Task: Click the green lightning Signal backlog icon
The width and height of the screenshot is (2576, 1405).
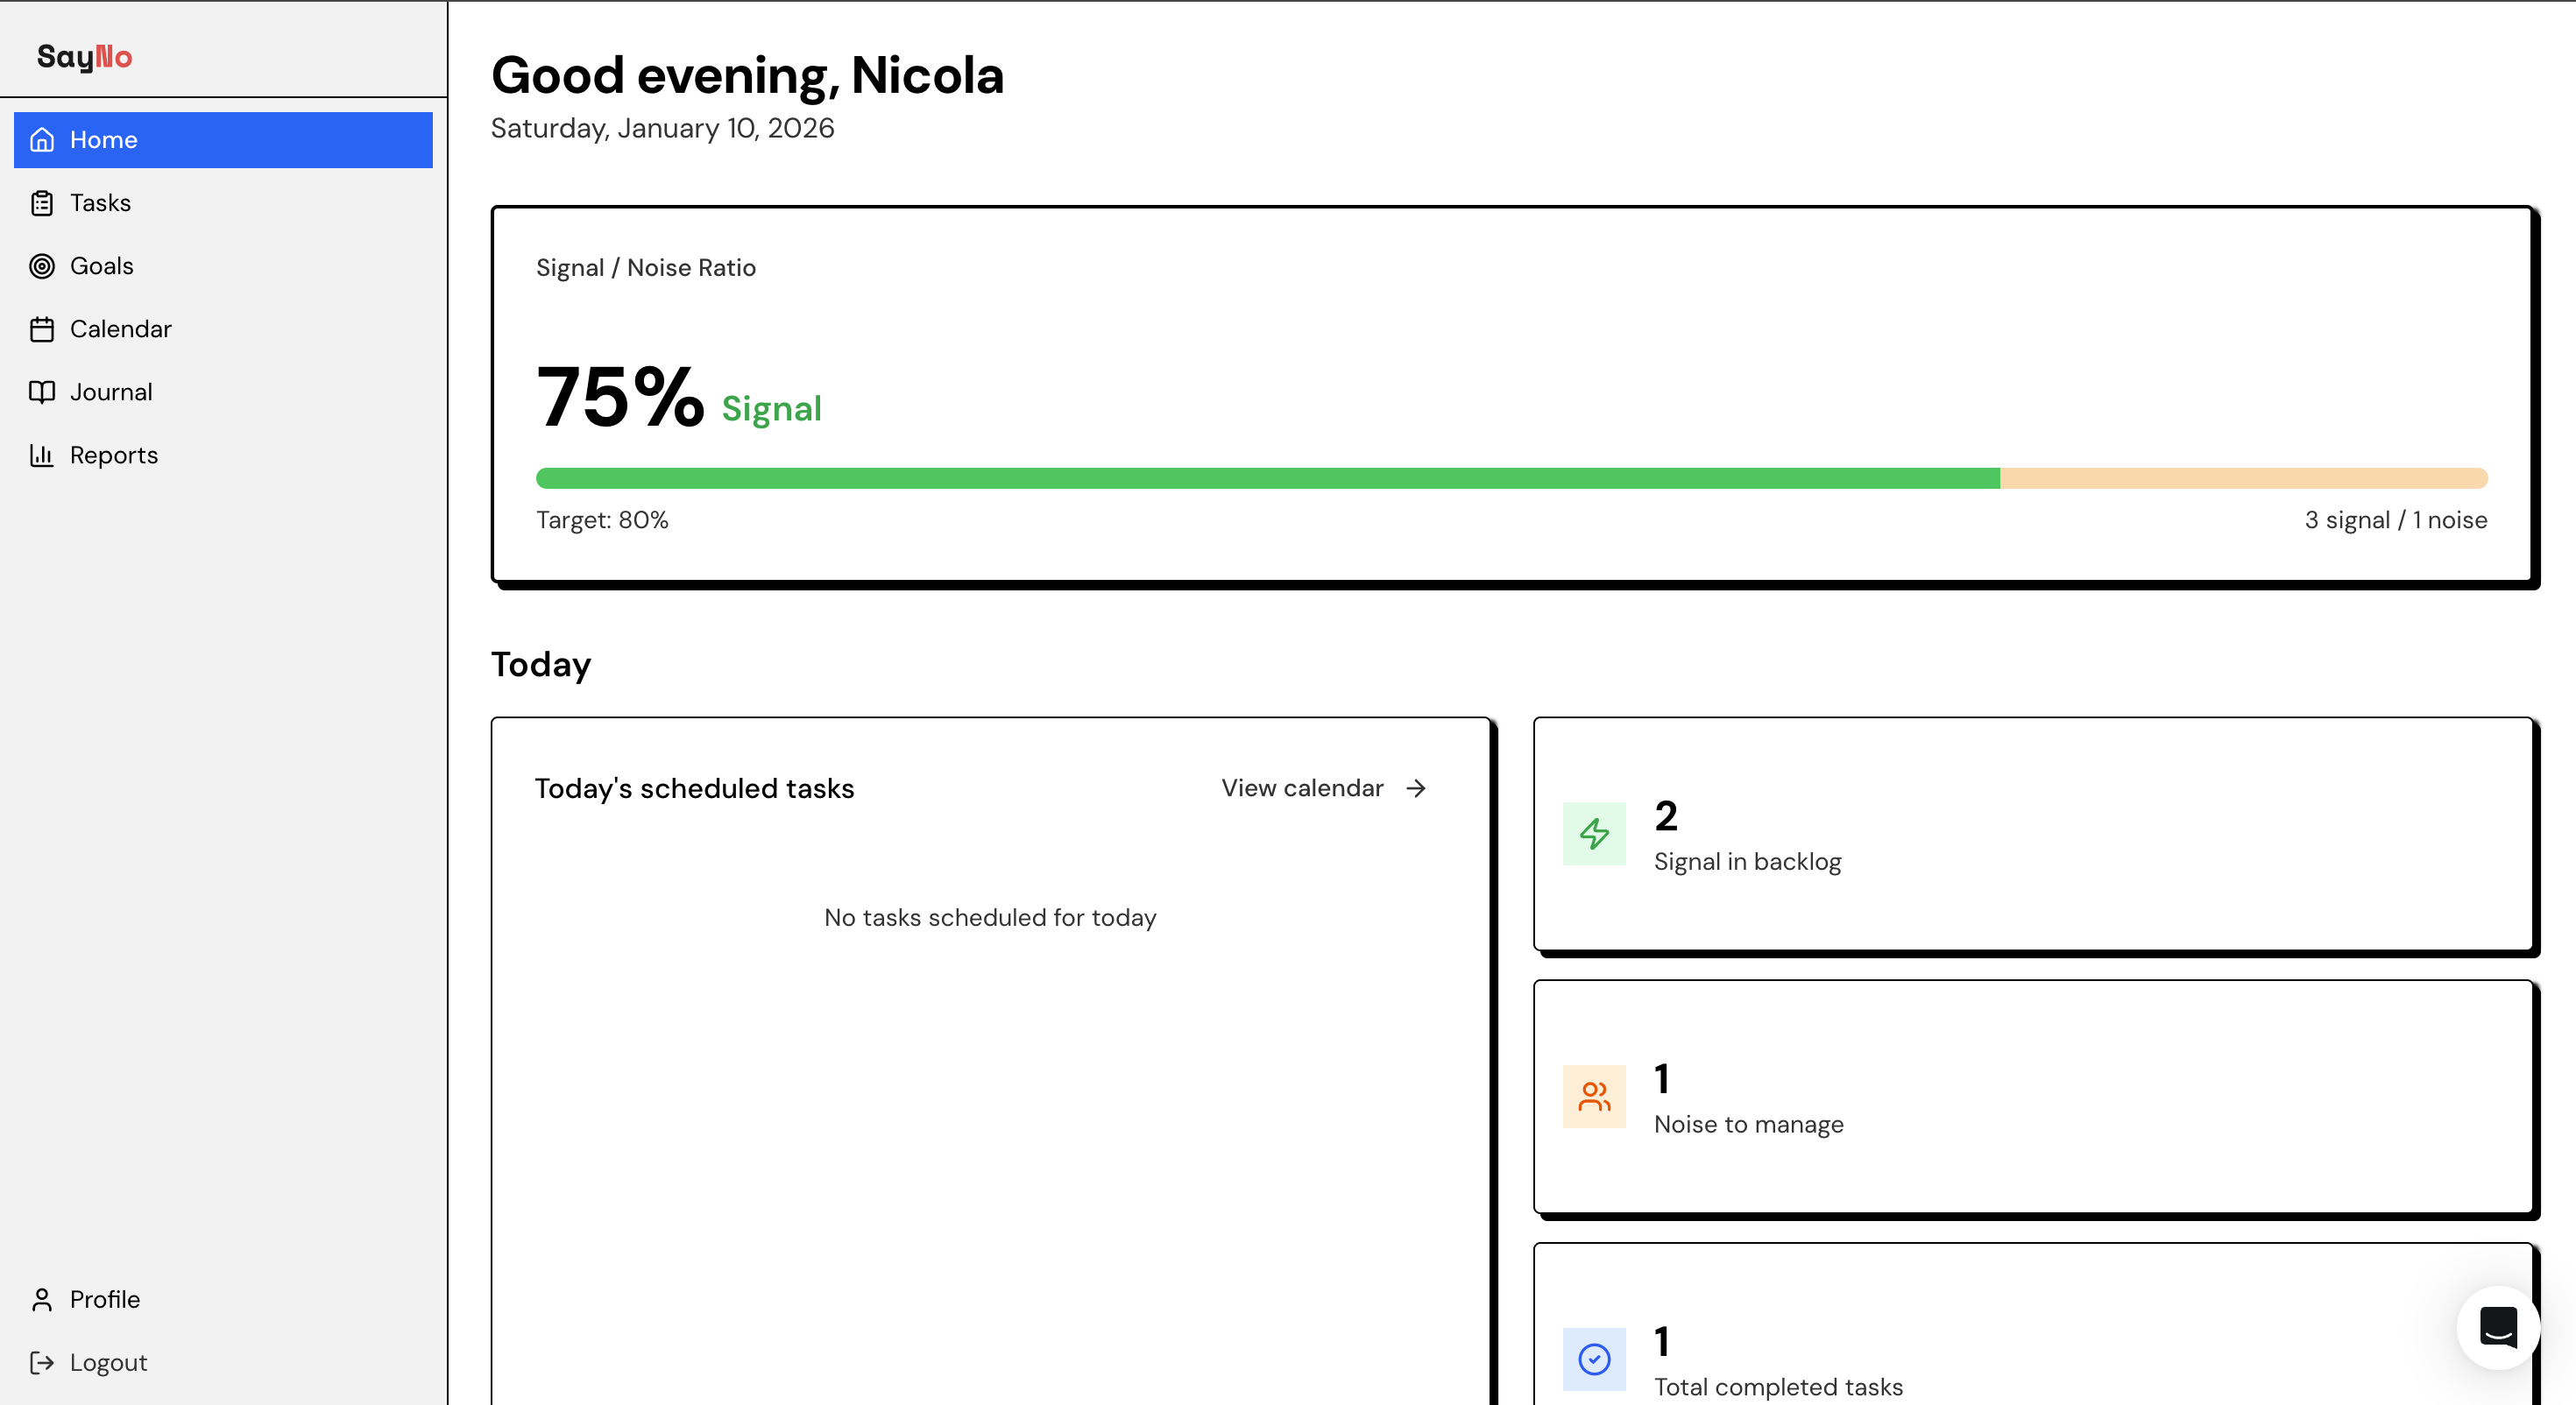Action: click(x=1594, y=834)
